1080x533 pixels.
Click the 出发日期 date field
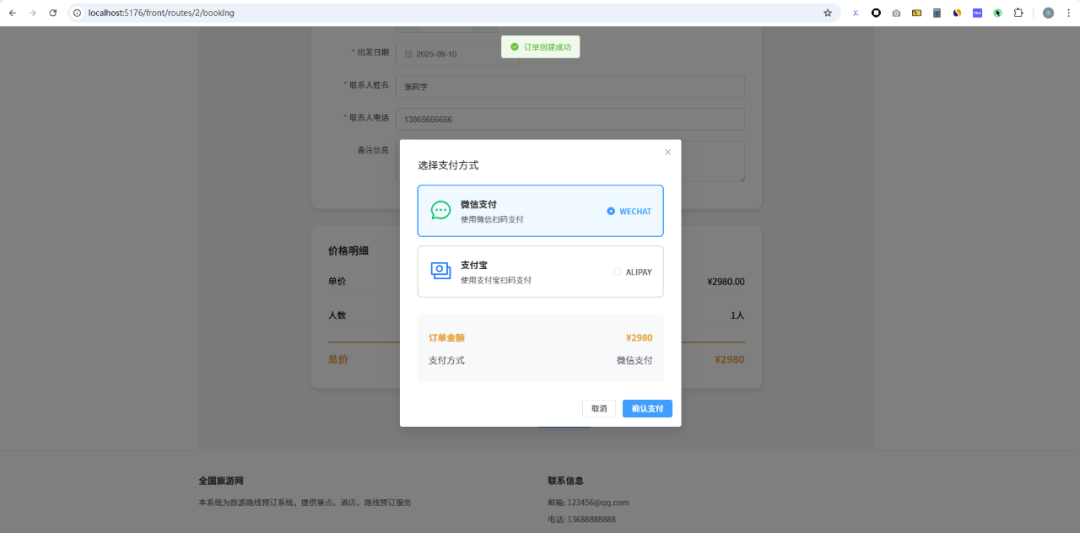tap(457, 54)
